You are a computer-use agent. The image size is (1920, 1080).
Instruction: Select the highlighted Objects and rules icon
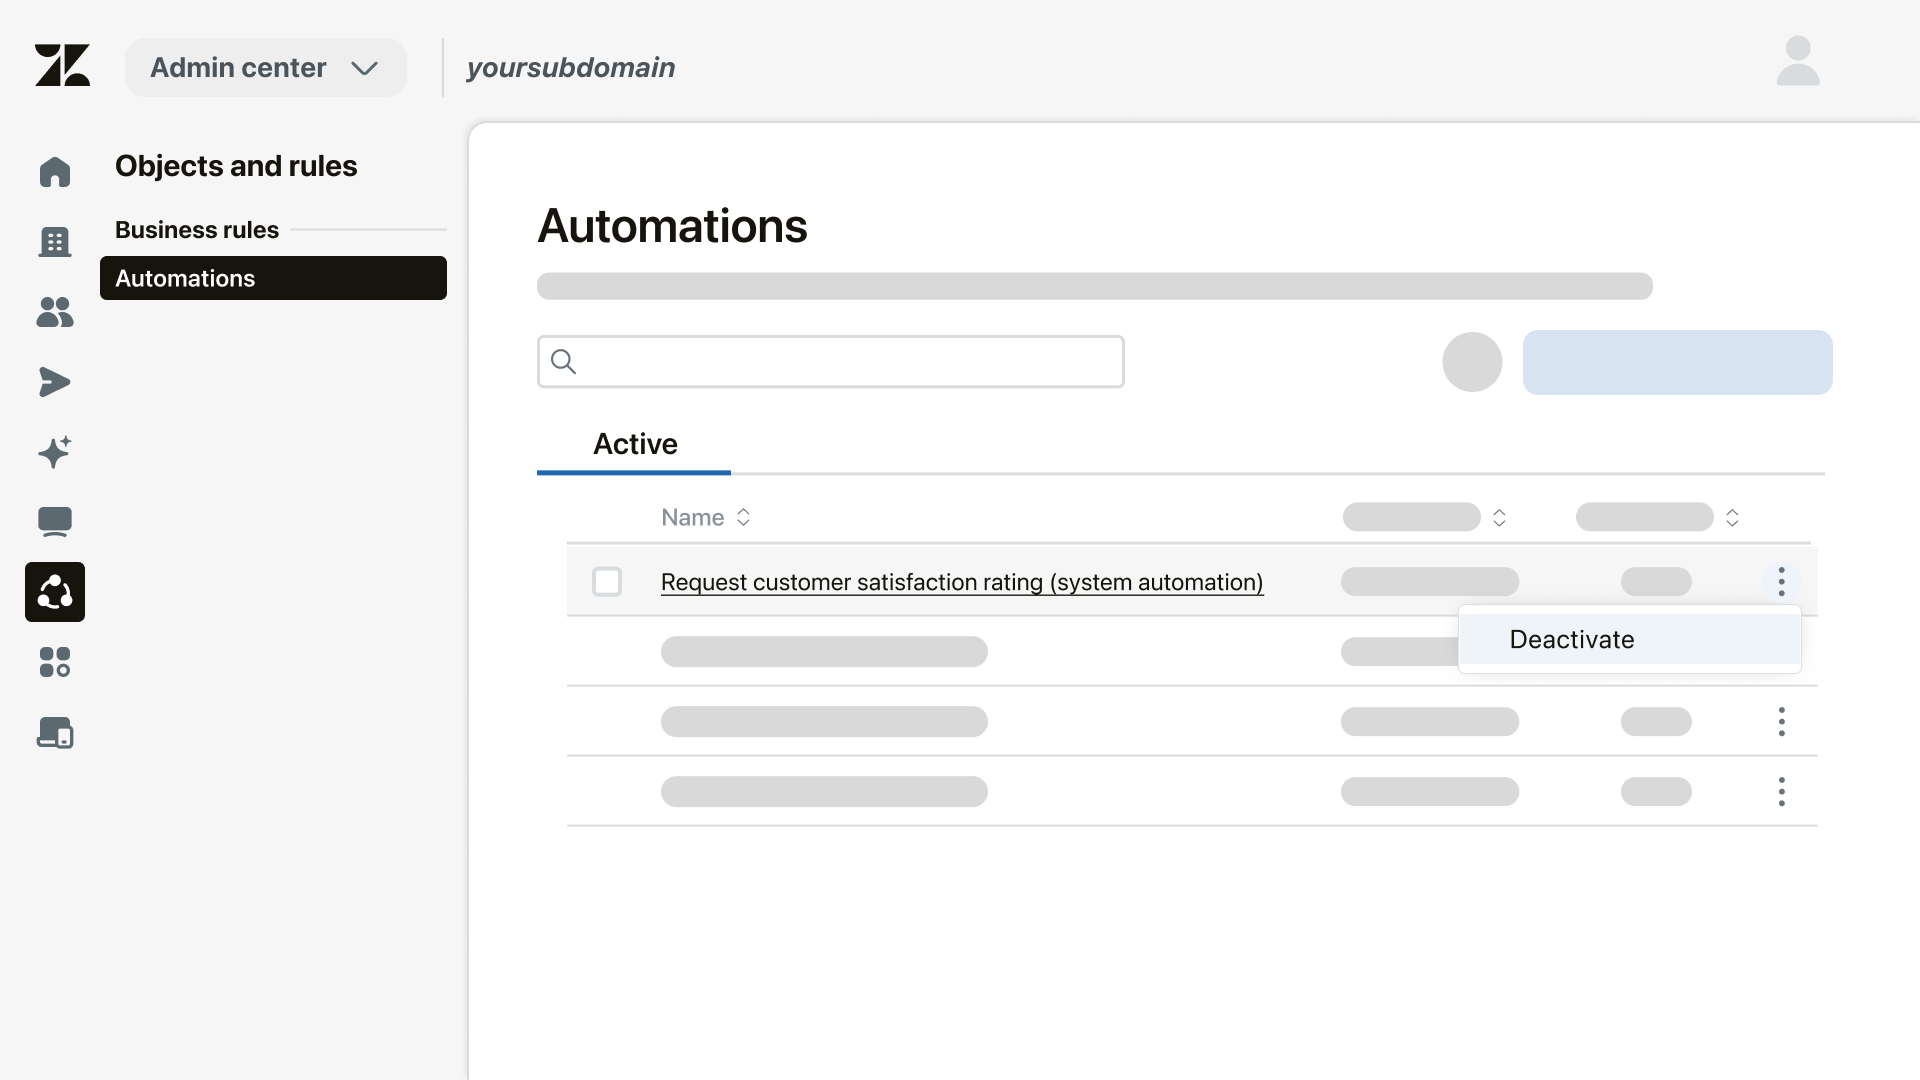point(54,592)
